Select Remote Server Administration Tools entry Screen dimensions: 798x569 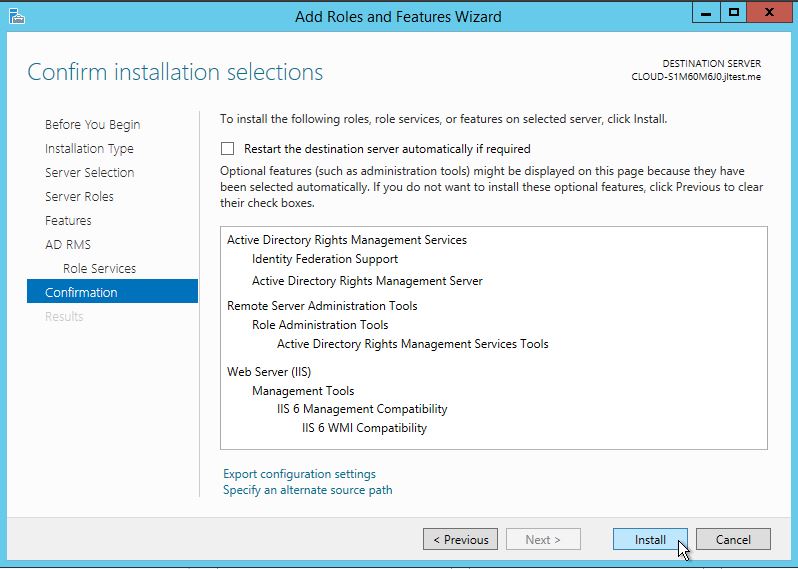(322, 306)
